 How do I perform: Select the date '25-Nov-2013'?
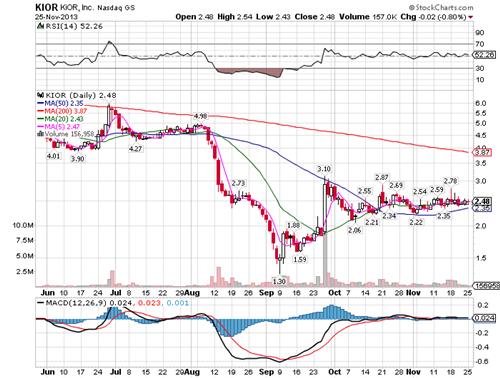click(56, 17)
